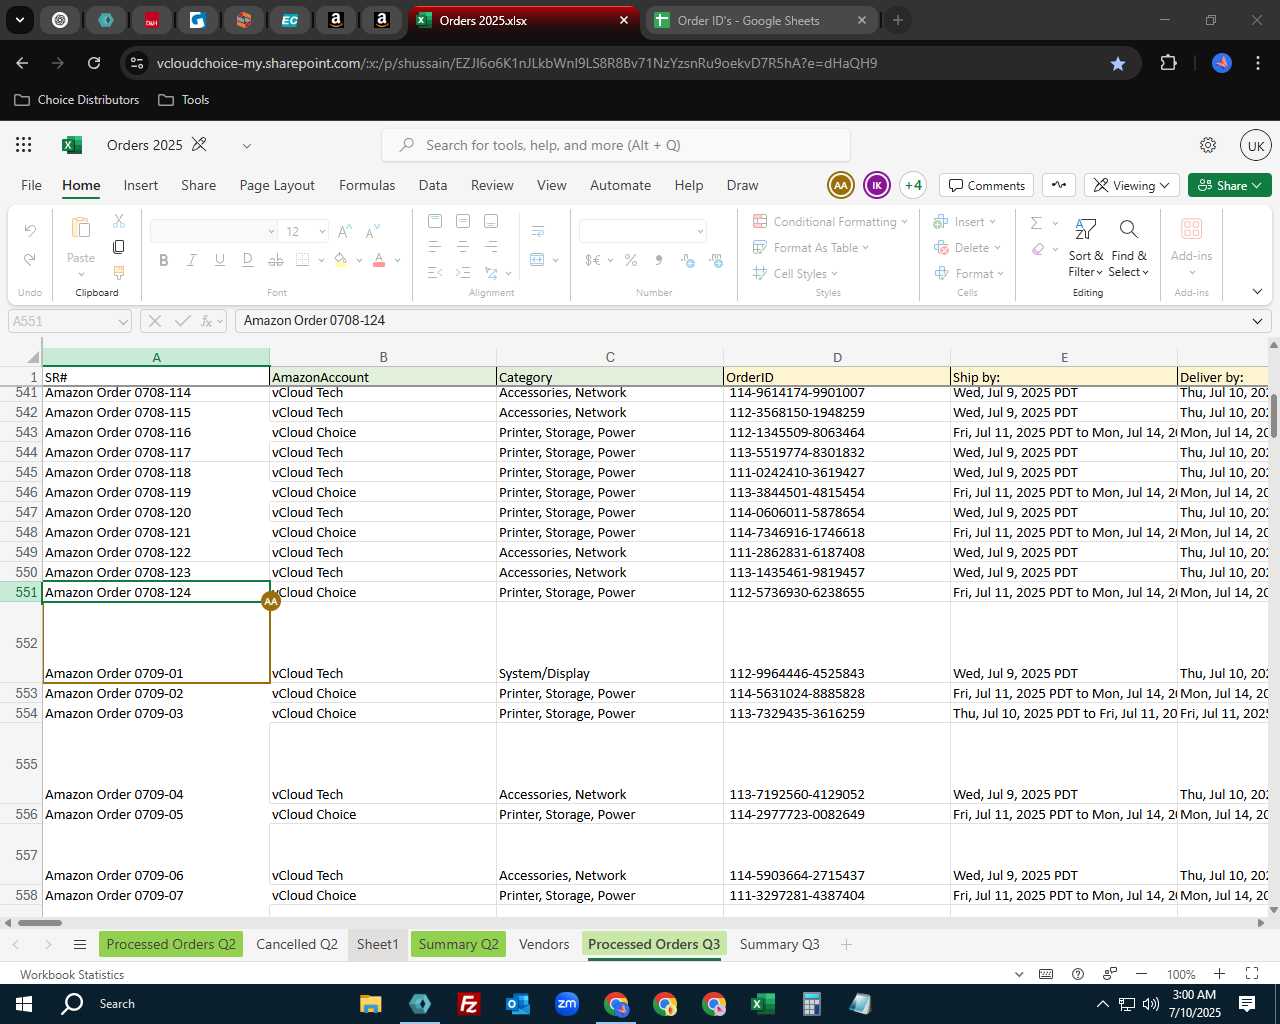
Task: Open the Fill Color yellow swatch
Action: tap(341, 260)
